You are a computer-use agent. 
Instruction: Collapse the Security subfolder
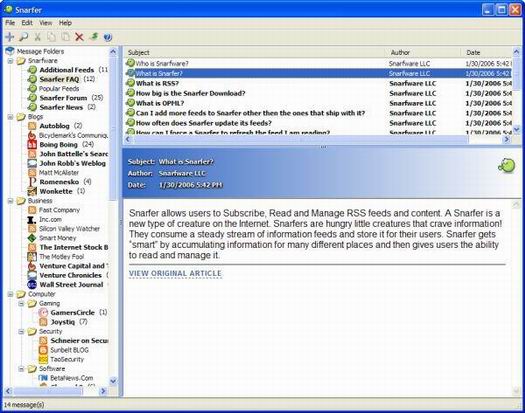(x=21, y=331)
